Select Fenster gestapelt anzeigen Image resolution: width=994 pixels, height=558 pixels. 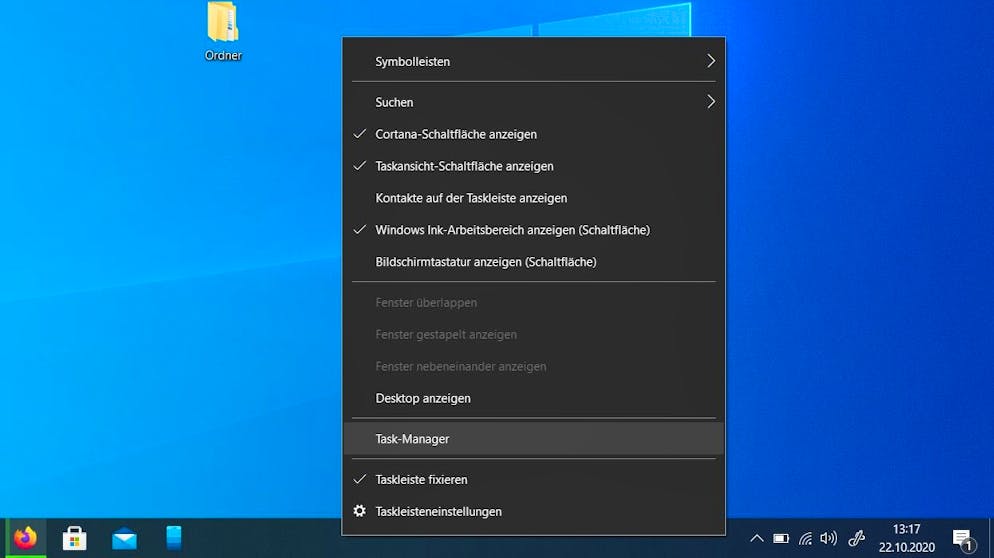click(534, 334)
